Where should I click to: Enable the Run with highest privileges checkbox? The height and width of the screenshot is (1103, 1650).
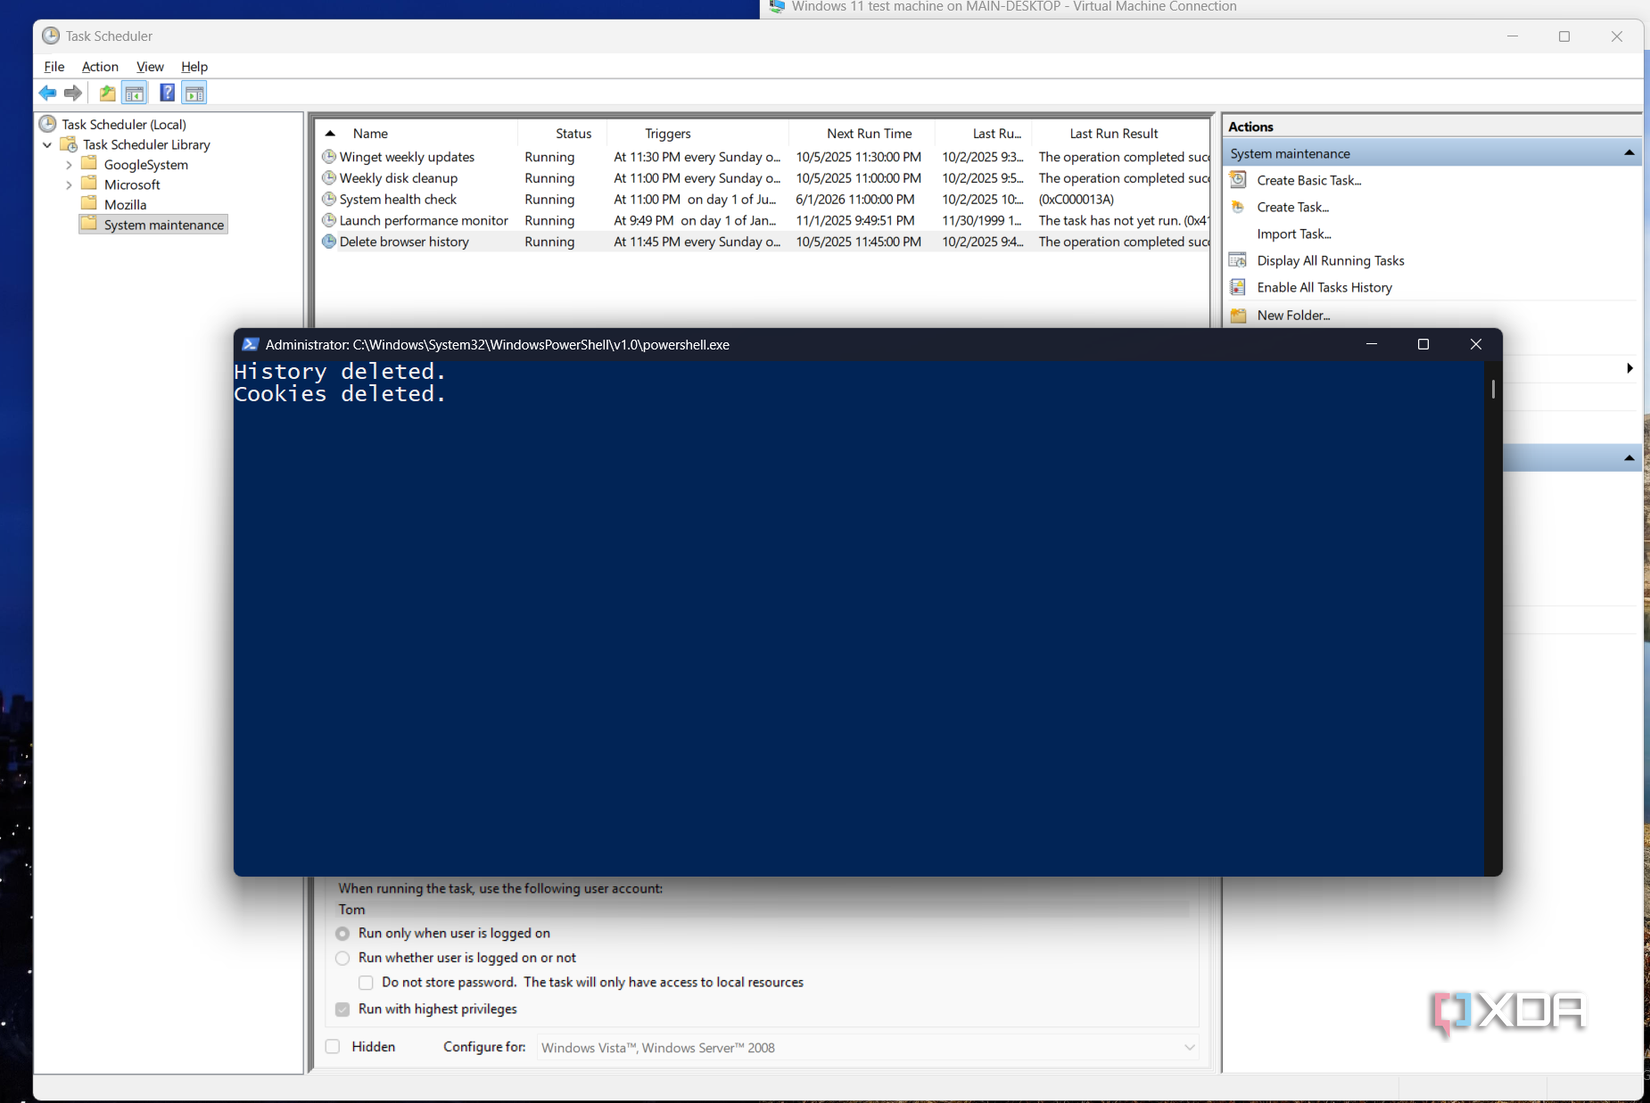tap(342, 1009)
